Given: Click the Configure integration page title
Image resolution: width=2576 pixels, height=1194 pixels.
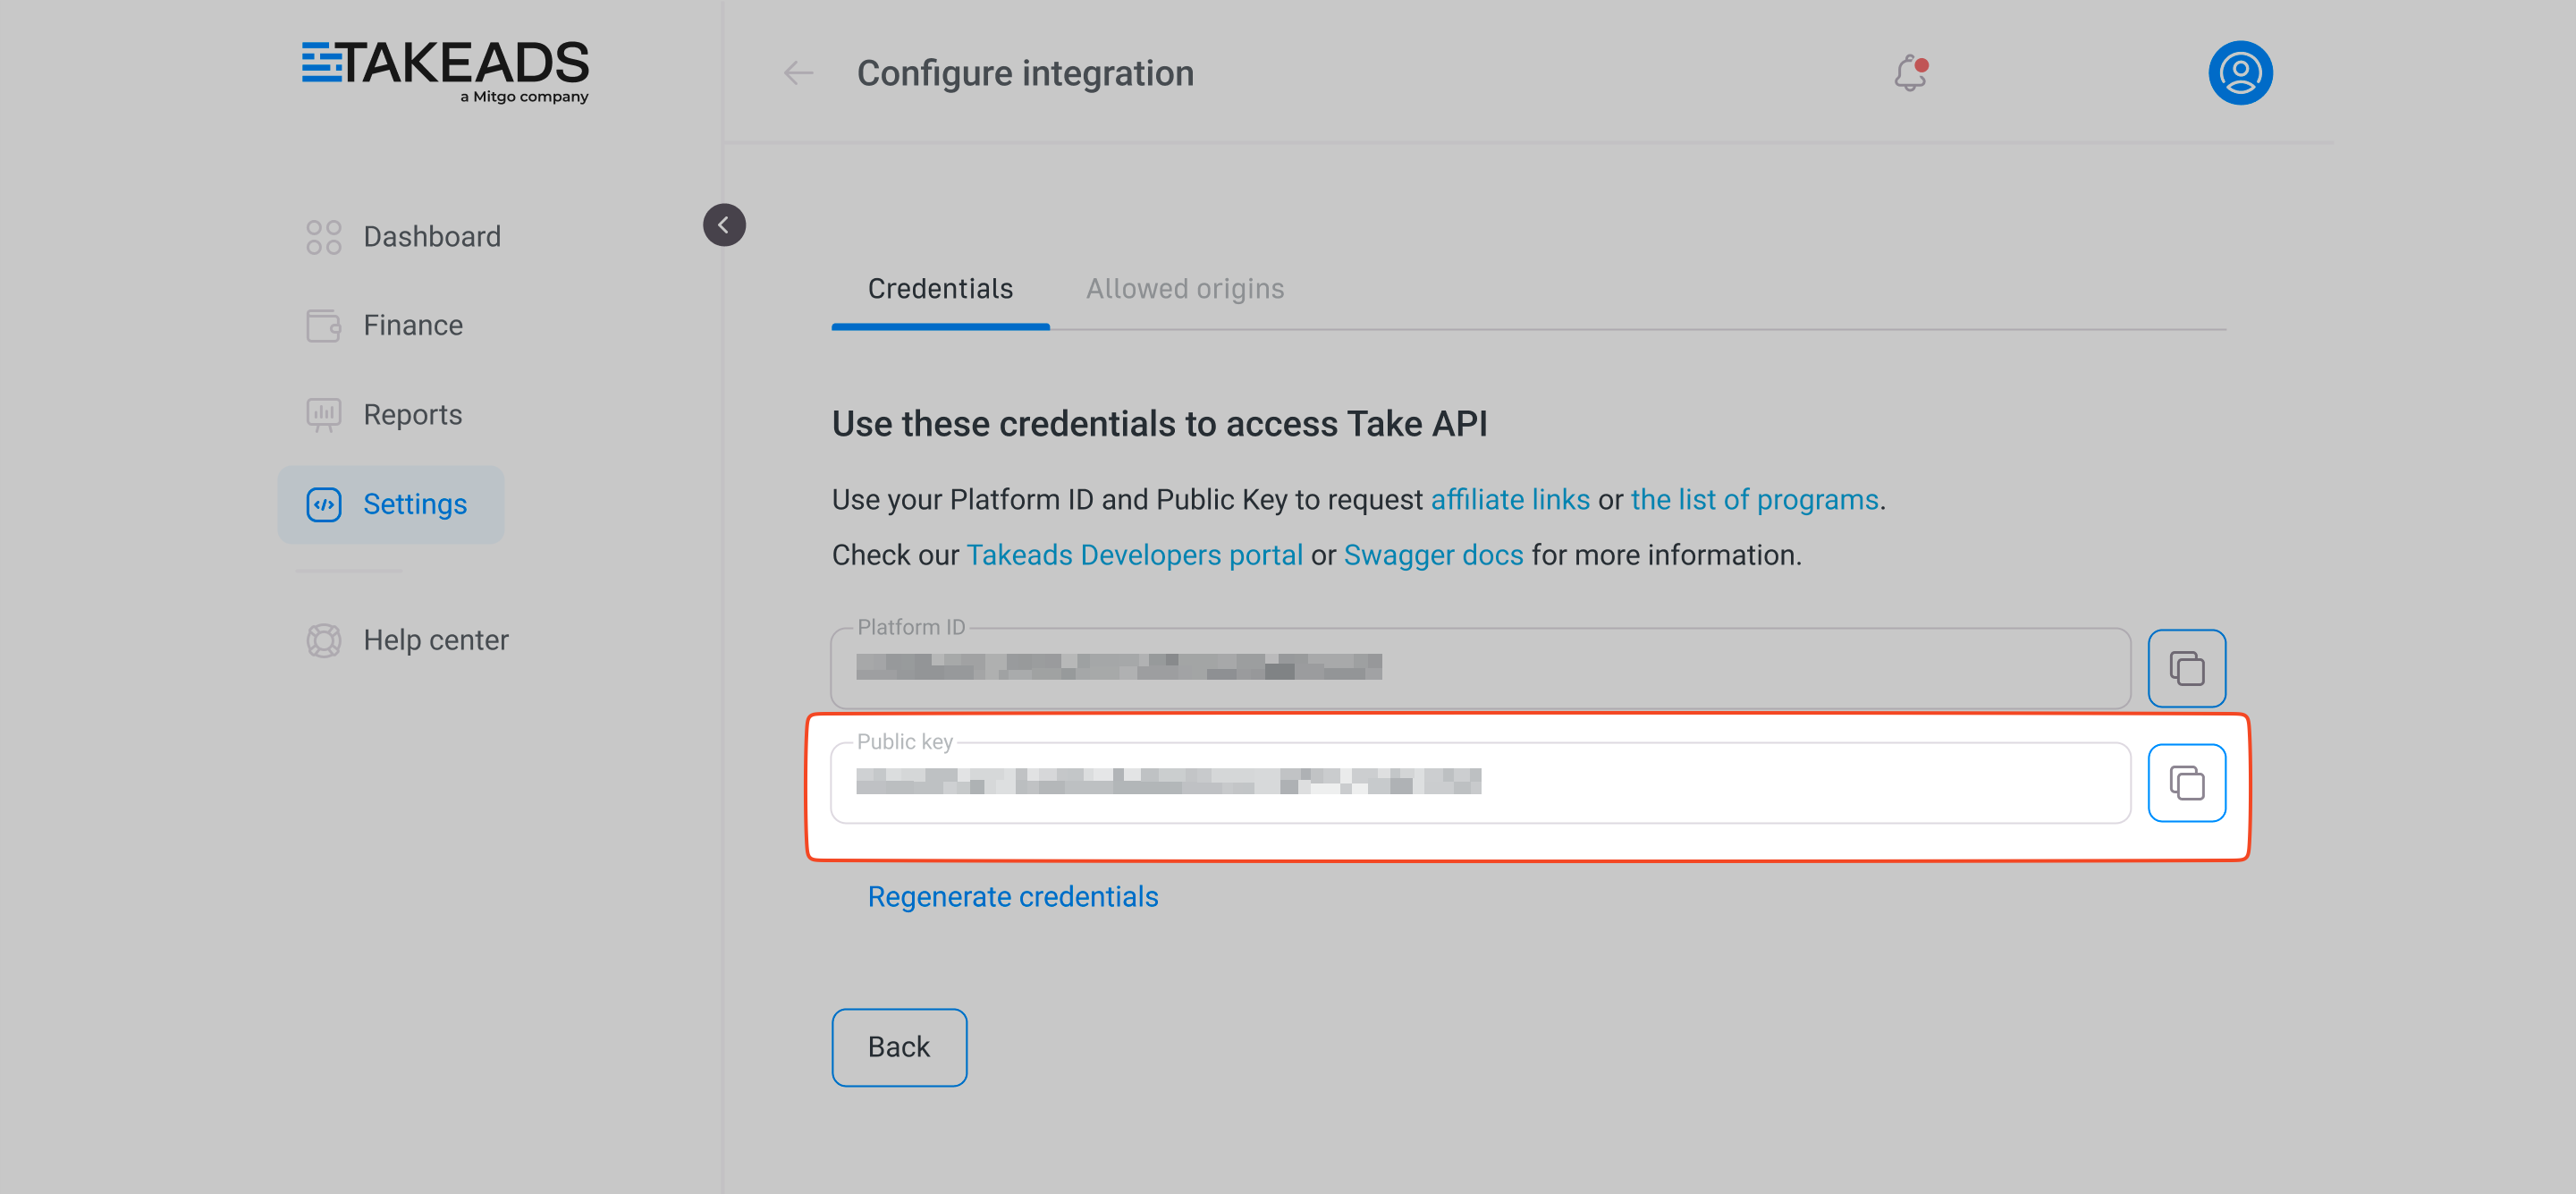Looking at the screenshot, I should 1025,73.
